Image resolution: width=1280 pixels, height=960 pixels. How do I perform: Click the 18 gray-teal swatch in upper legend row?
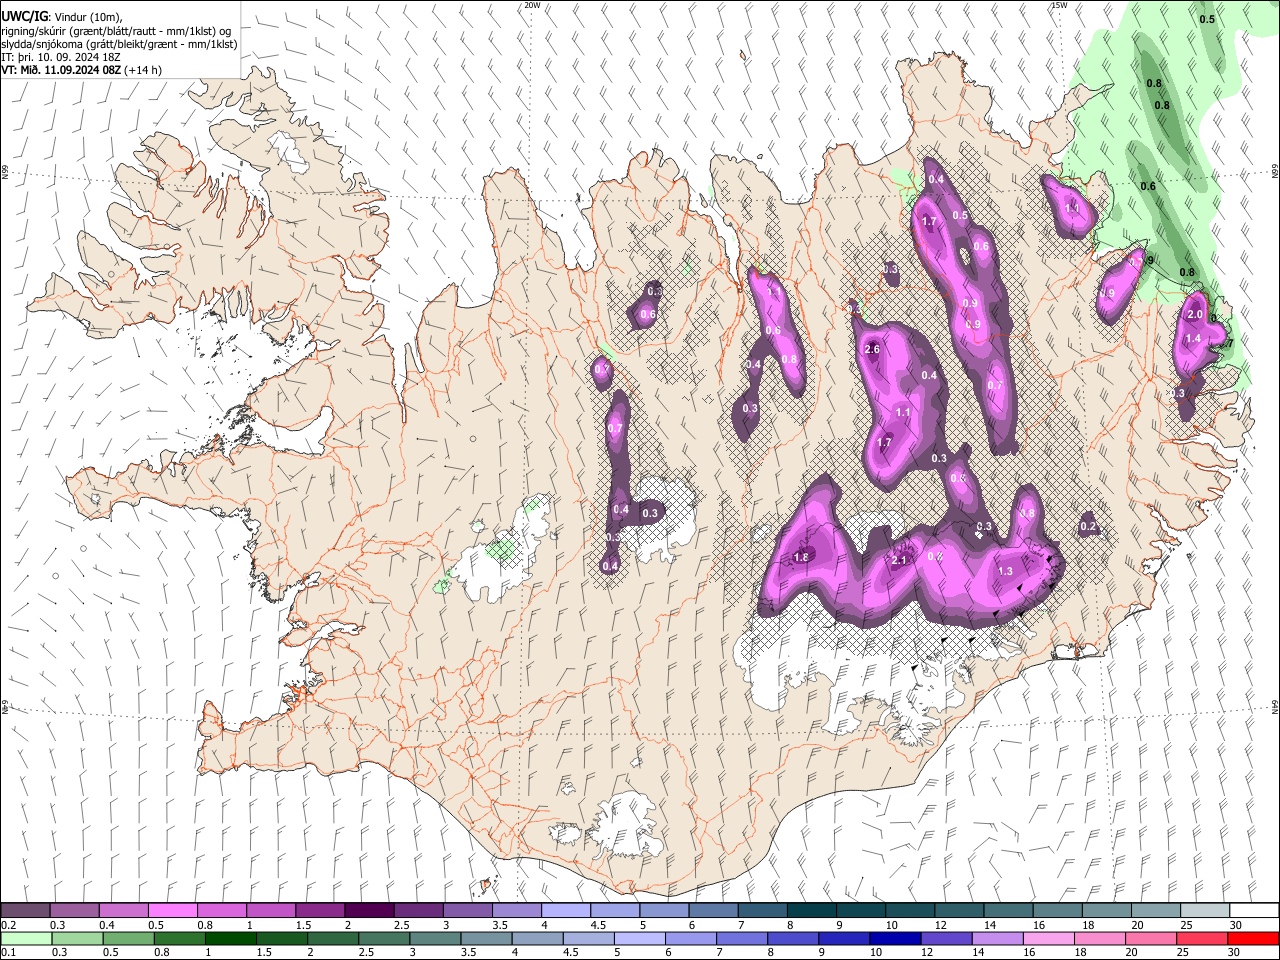pyautogui.click(x=1107, y=911)
